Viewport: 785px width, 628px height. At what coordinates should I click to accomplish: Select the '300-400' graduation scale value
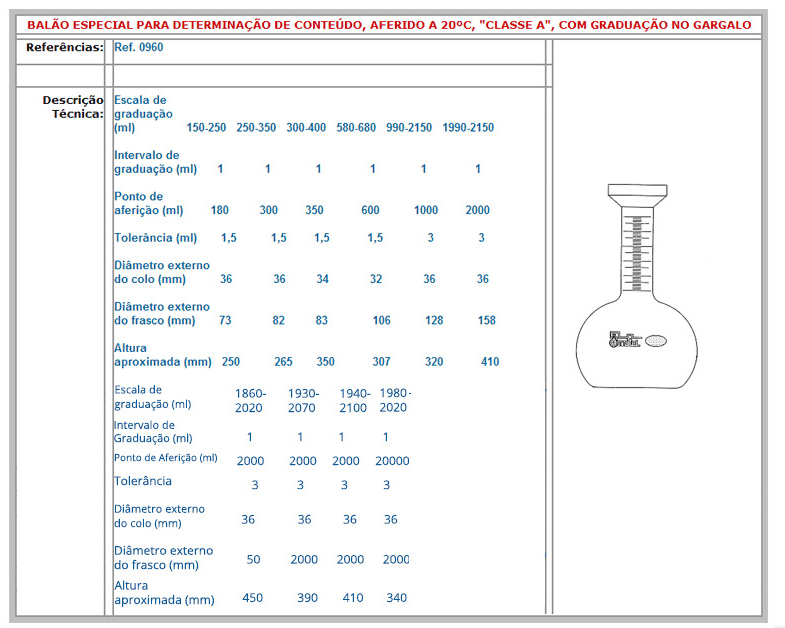coord(306,128)
